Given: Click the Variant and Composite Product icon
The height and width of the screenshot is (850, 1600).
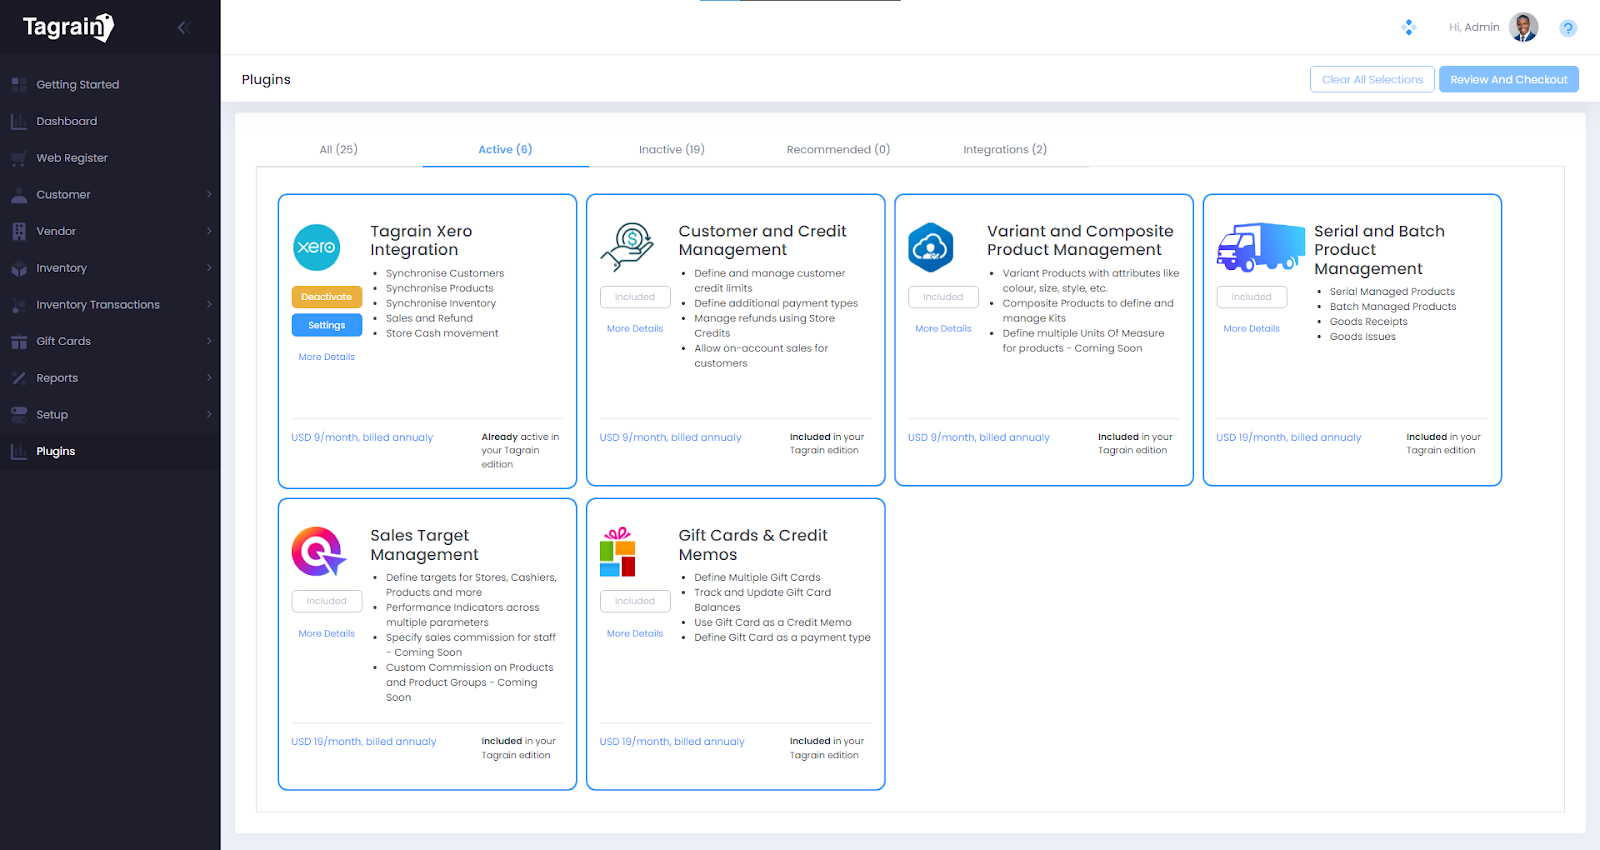Looking at the screenshot, I should click(x=931, y=247).
